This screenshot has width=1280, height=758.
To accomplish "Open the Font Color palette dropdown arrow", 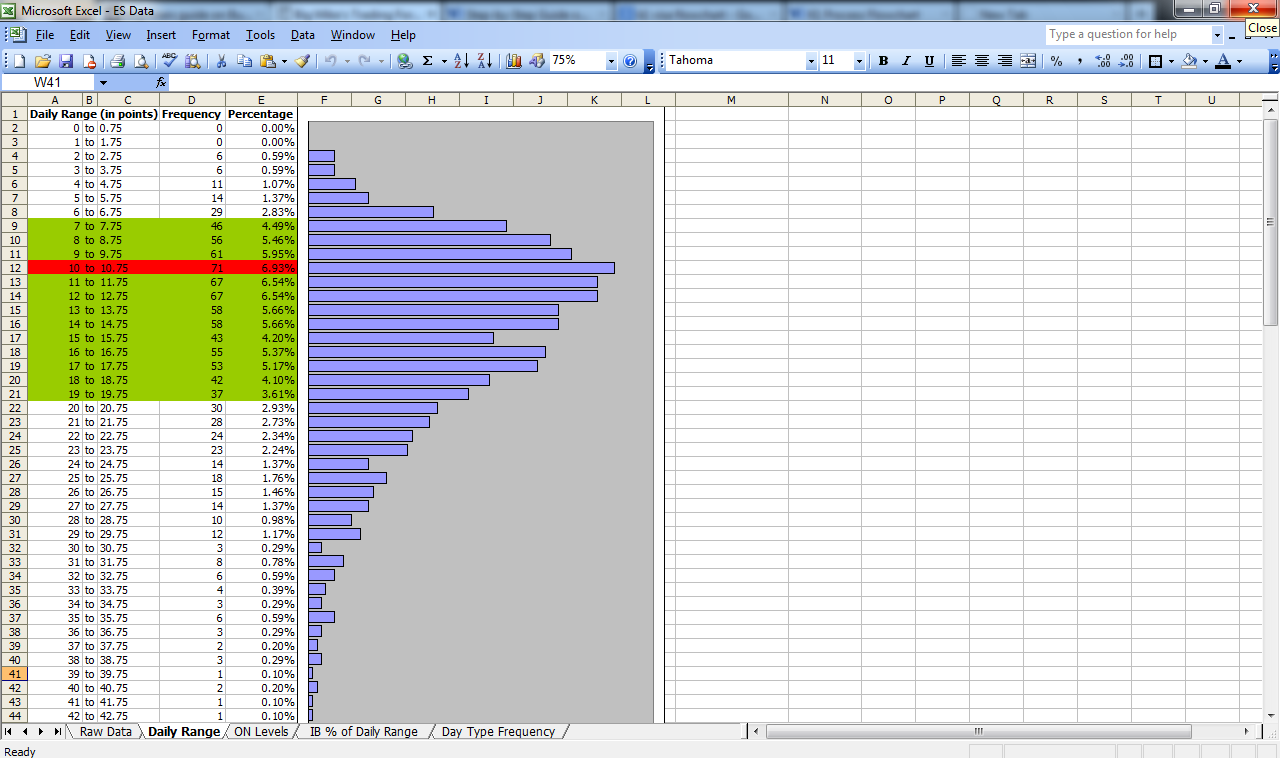I will (1239, 61).
